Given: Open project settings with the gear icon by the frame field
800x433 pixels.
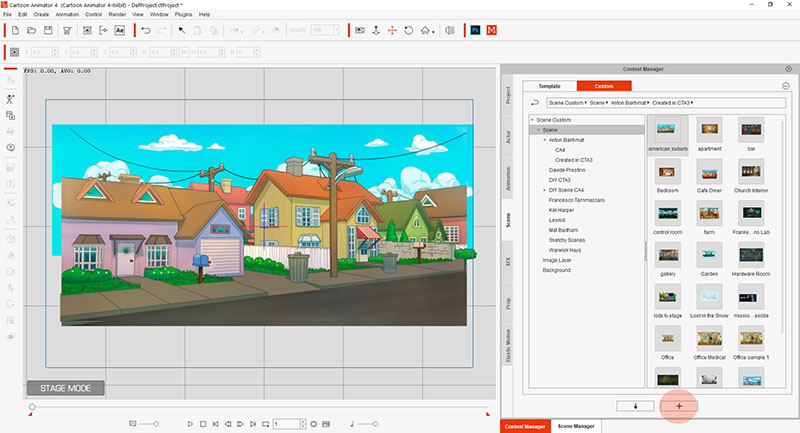Looking at the screenshot, I should [313, 424].
